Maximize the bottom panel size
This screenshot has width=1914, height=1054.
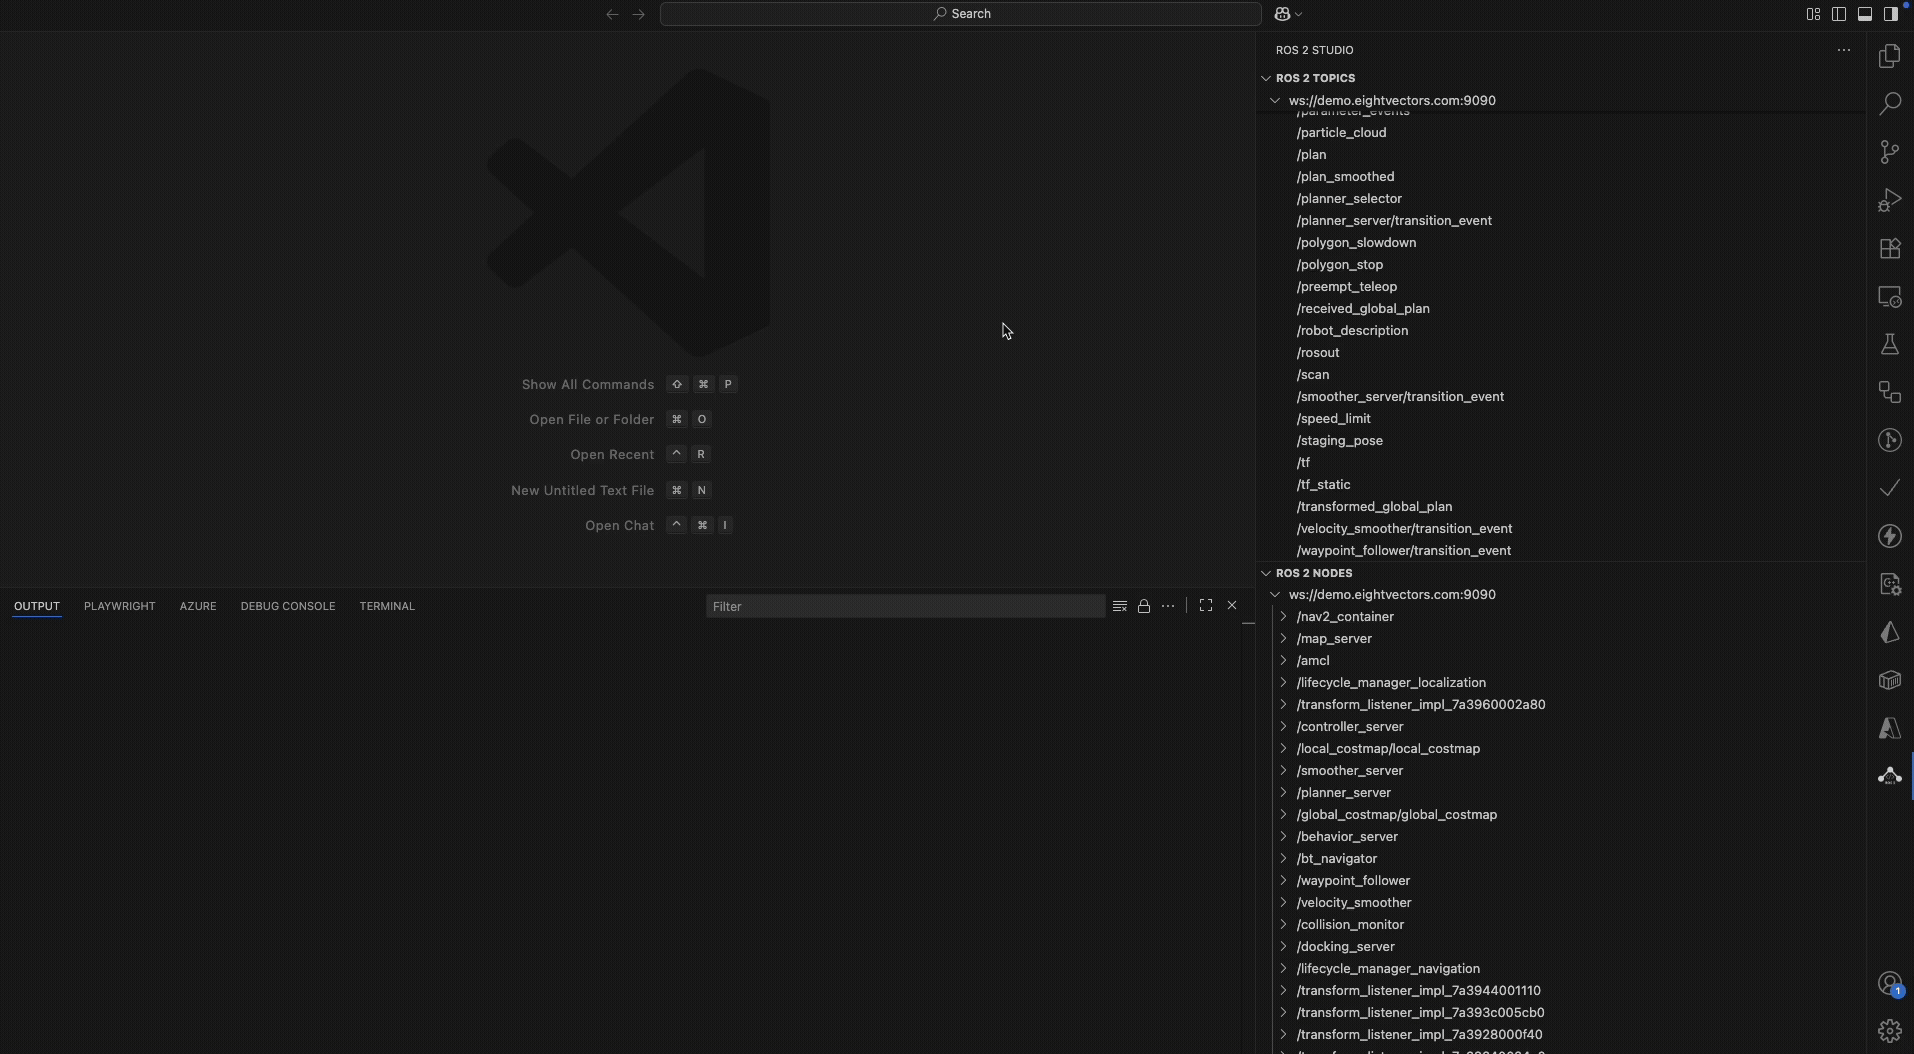pyautogui.click(x=1206, y=606)
